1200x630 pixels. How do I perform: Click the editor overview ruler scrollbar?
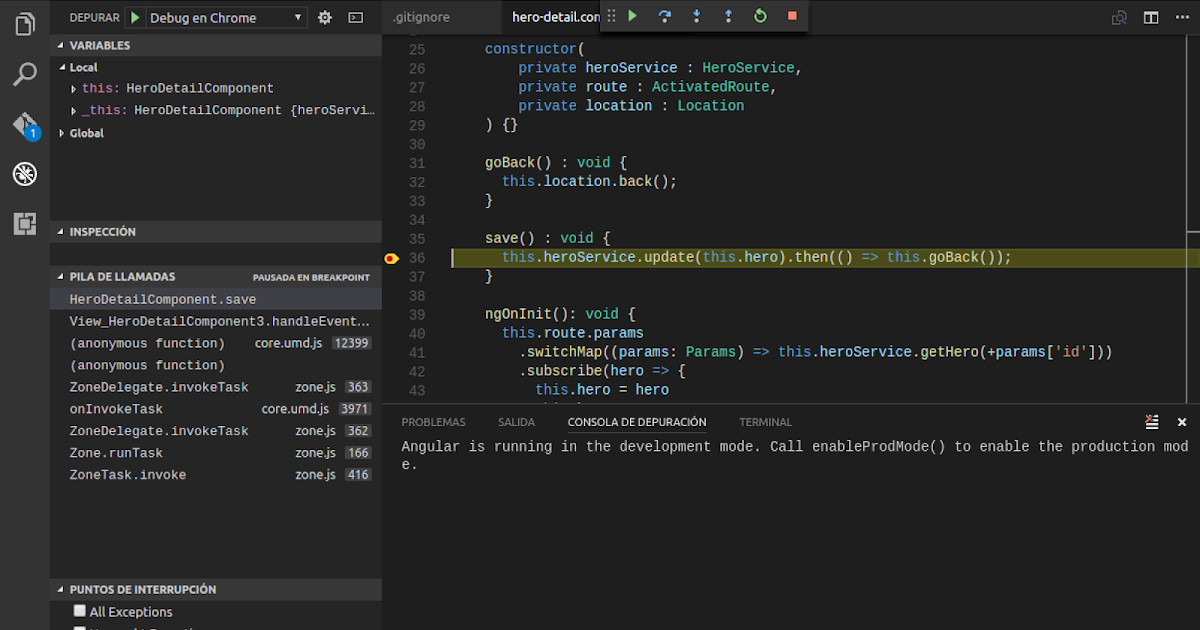pyautogui.click(x=1191, y=220)
